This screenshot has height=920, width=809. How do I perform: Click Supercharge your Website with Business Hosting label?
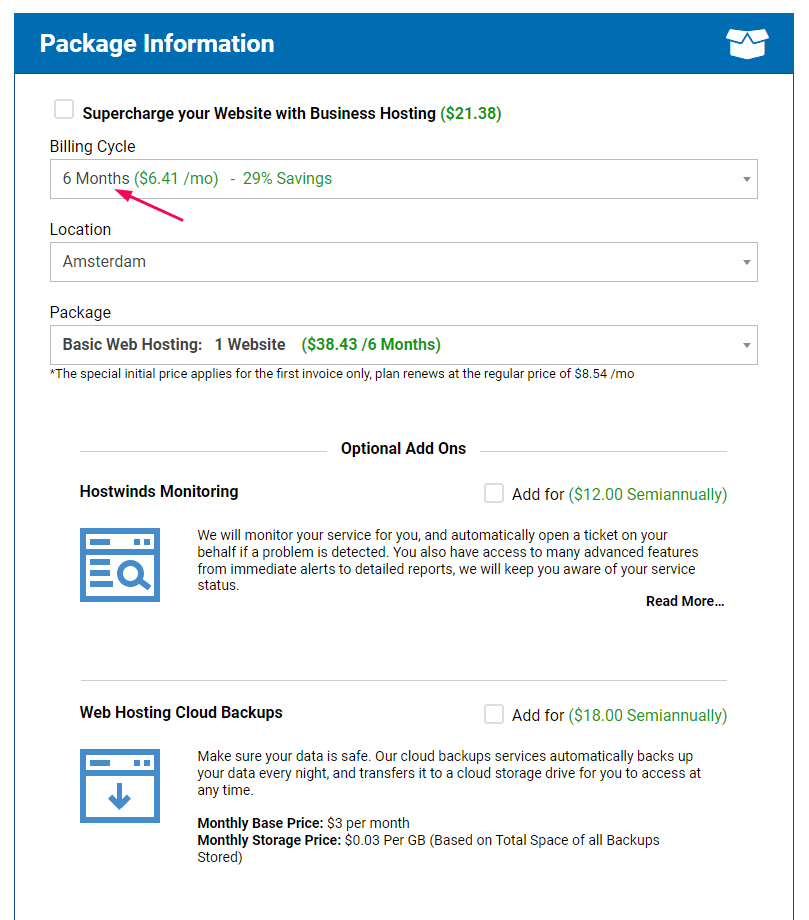pos(259,113)
